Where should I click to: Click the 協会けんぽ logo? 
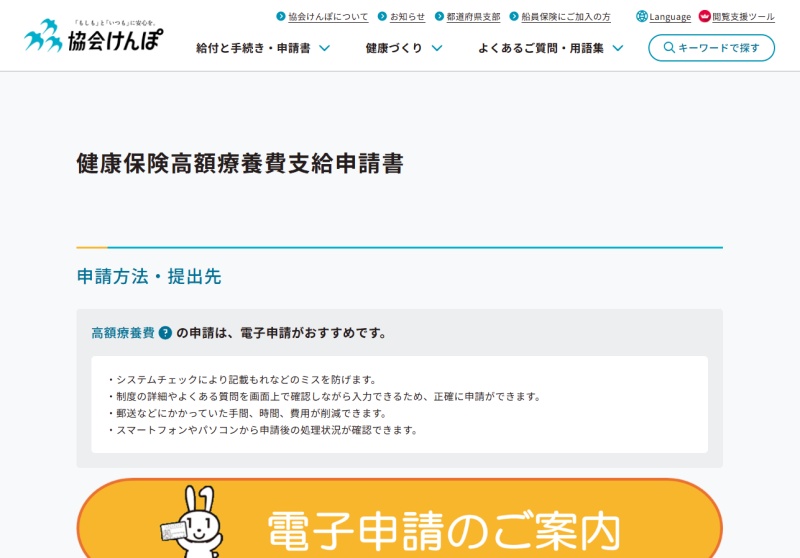[94, 36]
